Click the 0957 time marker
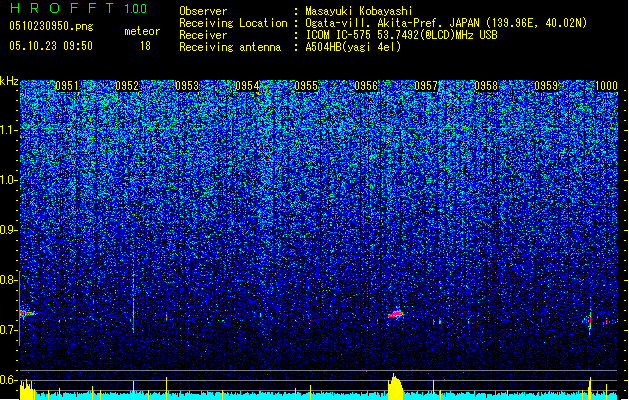Viewport: 629px width, 400px height. pos(426,86)
